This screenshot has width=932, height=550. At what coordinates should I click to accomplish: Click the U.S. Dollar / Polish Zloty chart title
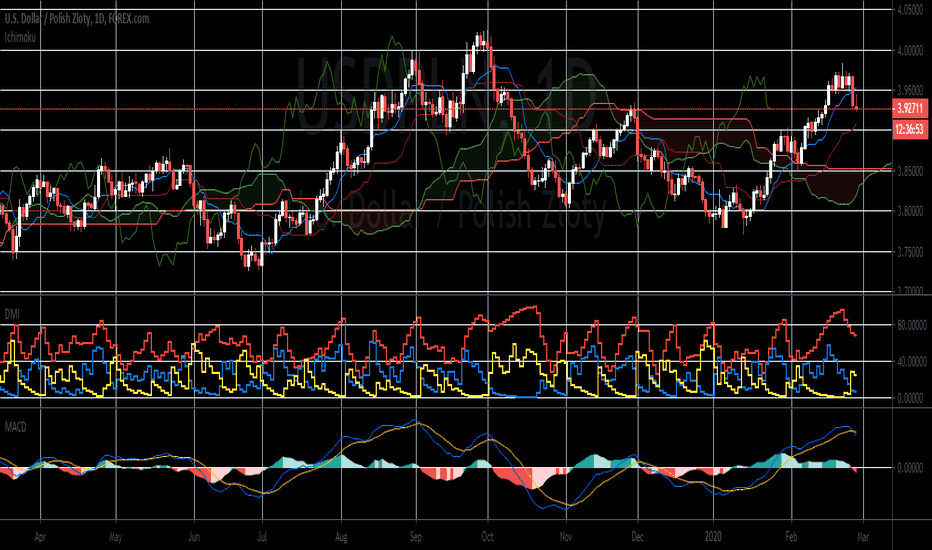click(x=77, y=19)
